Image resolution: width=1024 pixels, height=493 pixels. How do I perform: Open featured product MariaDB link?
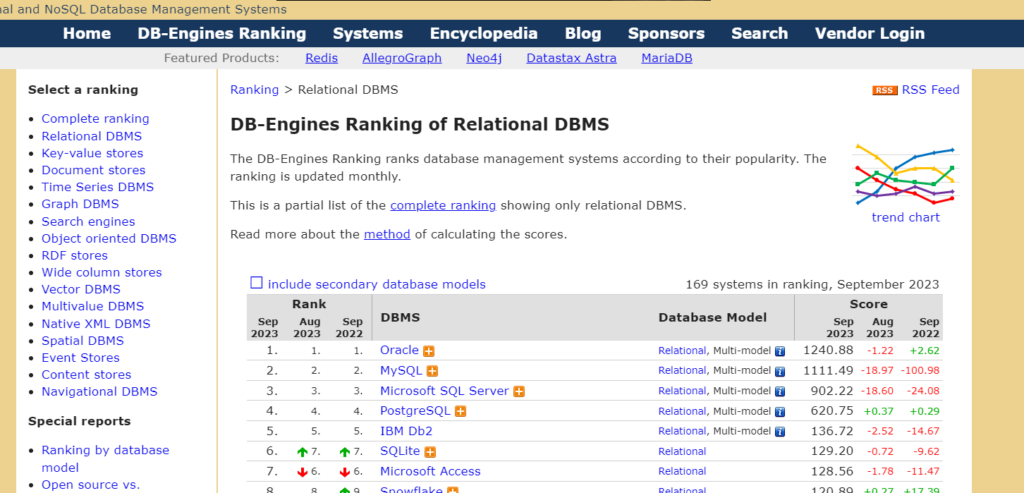coord(667,58)
